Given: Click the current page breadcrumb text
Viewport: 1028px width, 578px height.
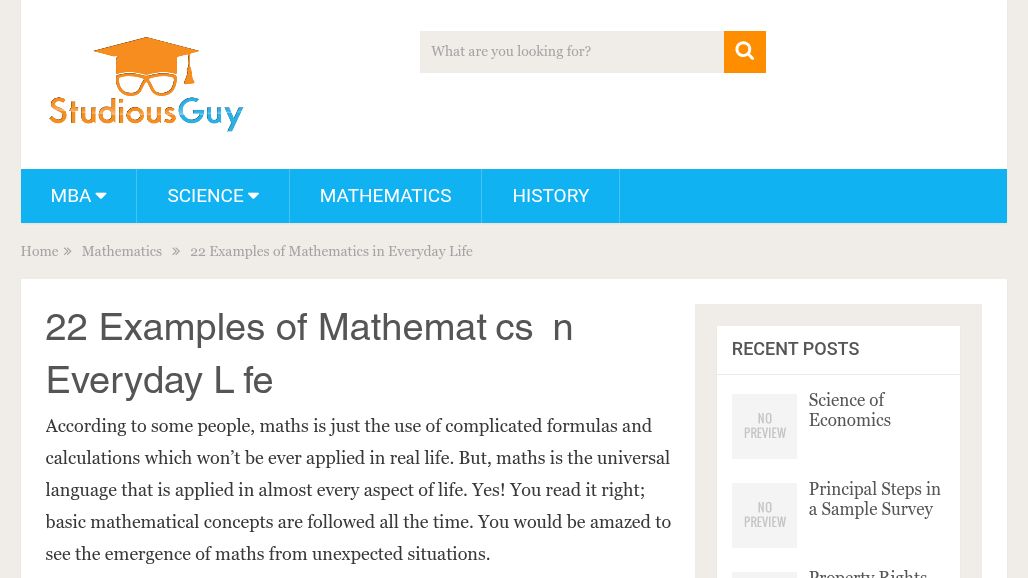Looking at the screenshot, I should pos(331,252).
